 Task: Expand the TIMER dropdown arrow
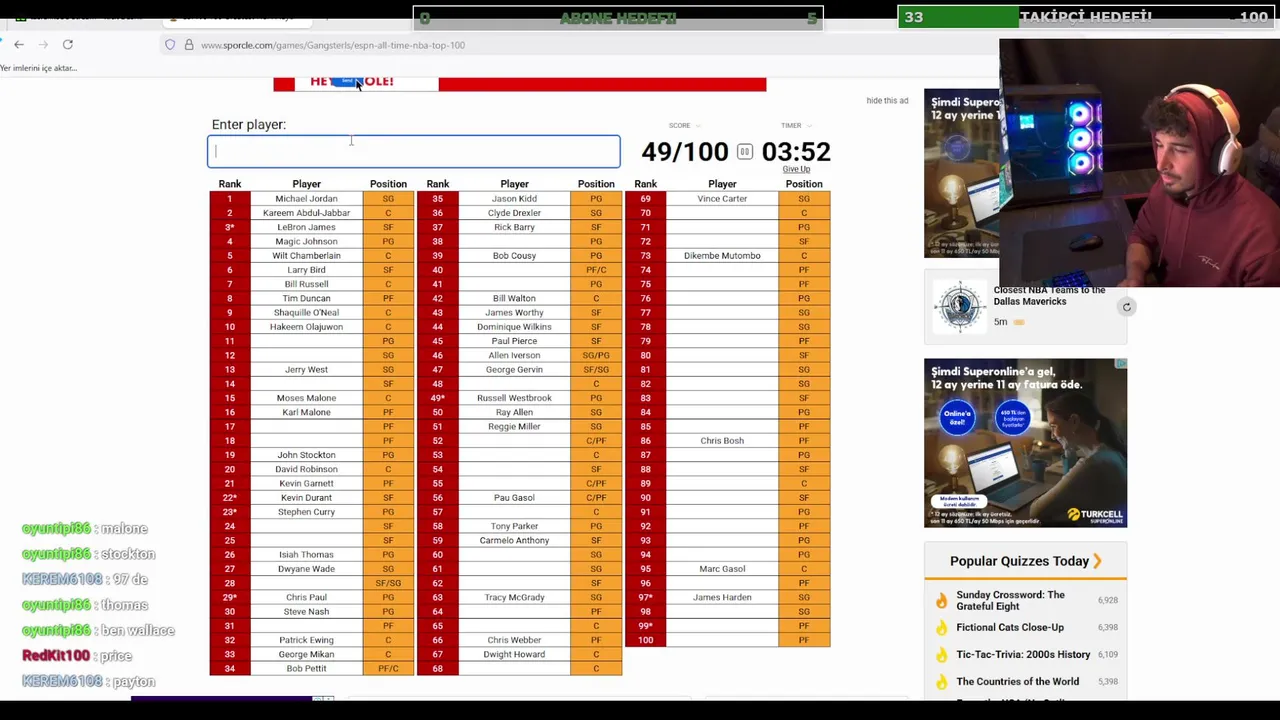[x=808, y=126]
